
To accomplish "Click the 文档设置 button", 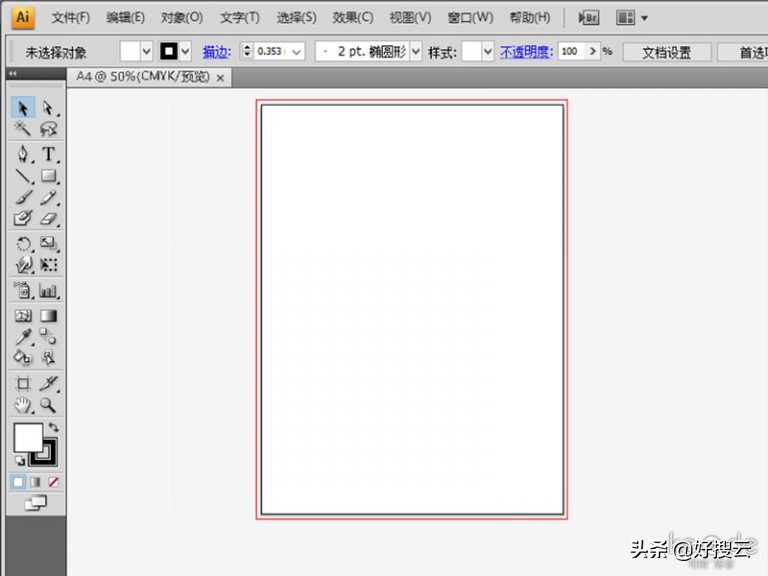I will pos(667,51).
